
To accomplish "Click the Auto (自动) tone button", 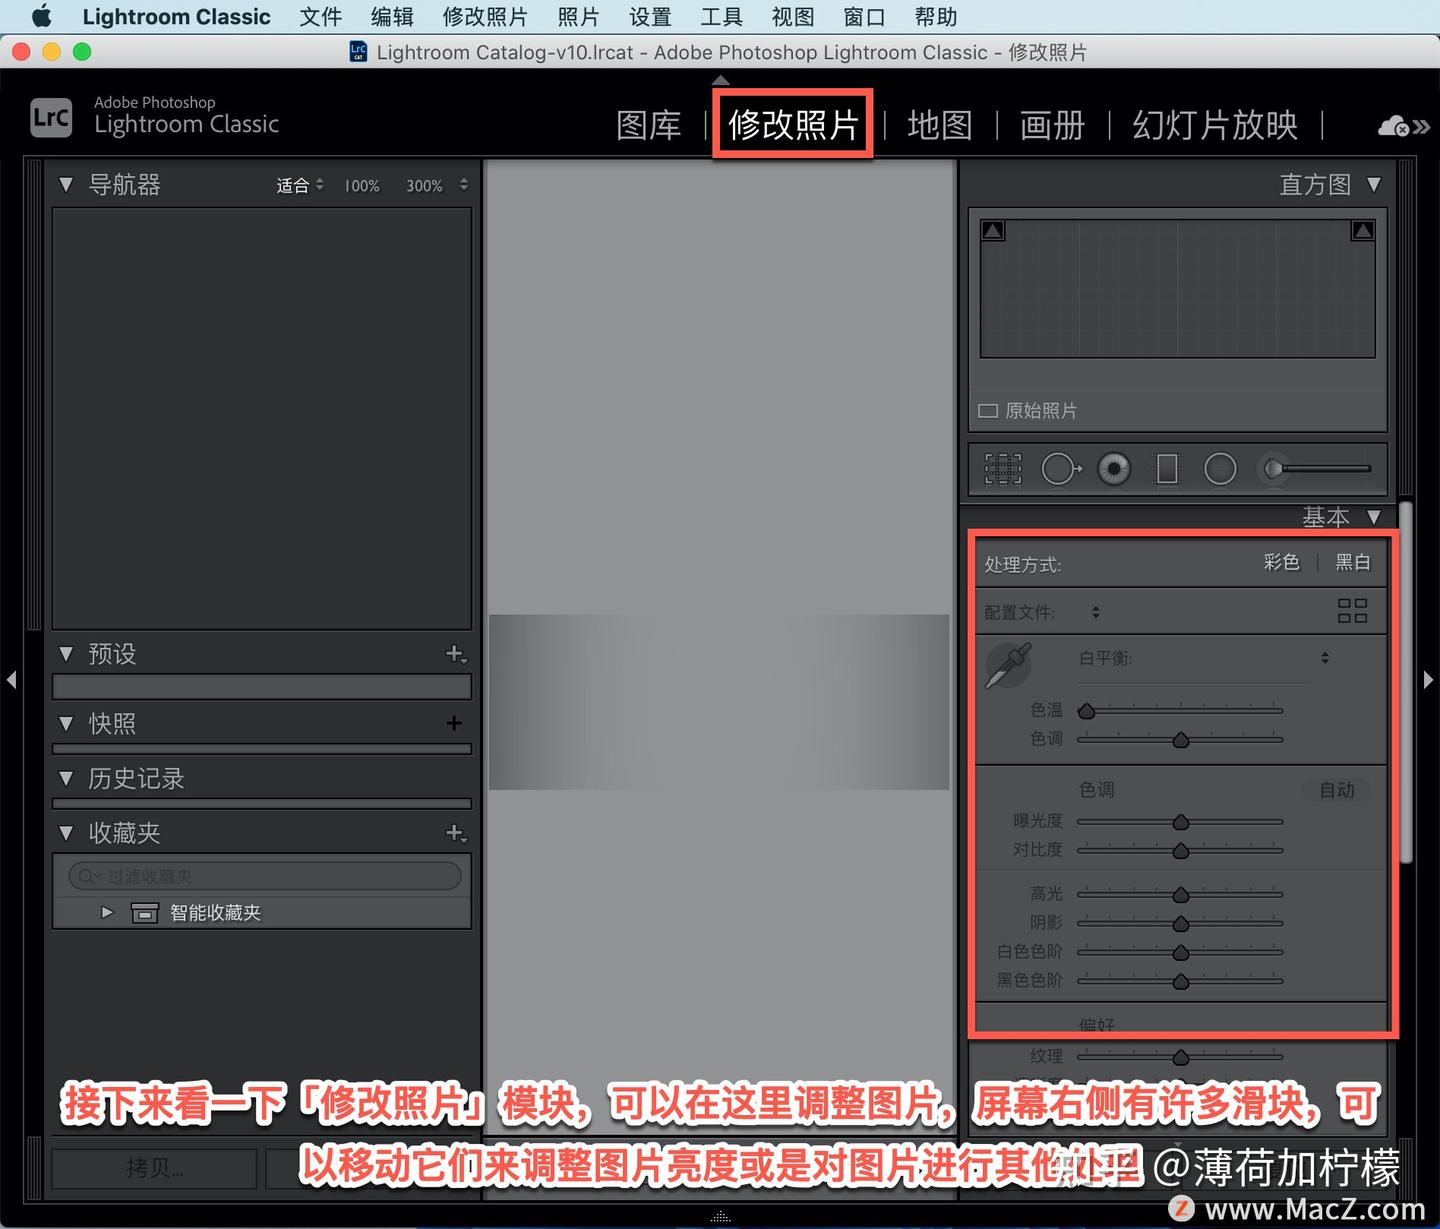I will pos(1337,790).
